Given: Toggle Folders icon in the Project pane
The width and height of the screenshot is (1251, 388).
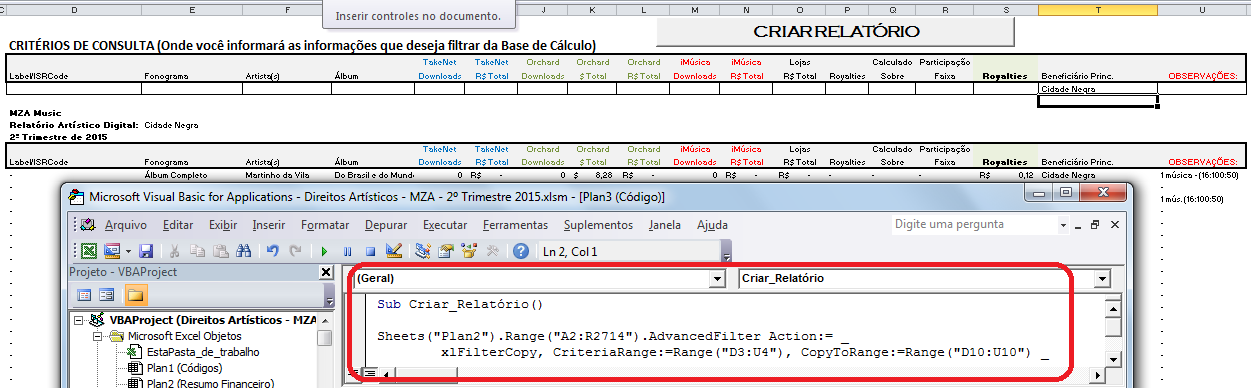Looking at the screenshot, I should click(135, 295).
